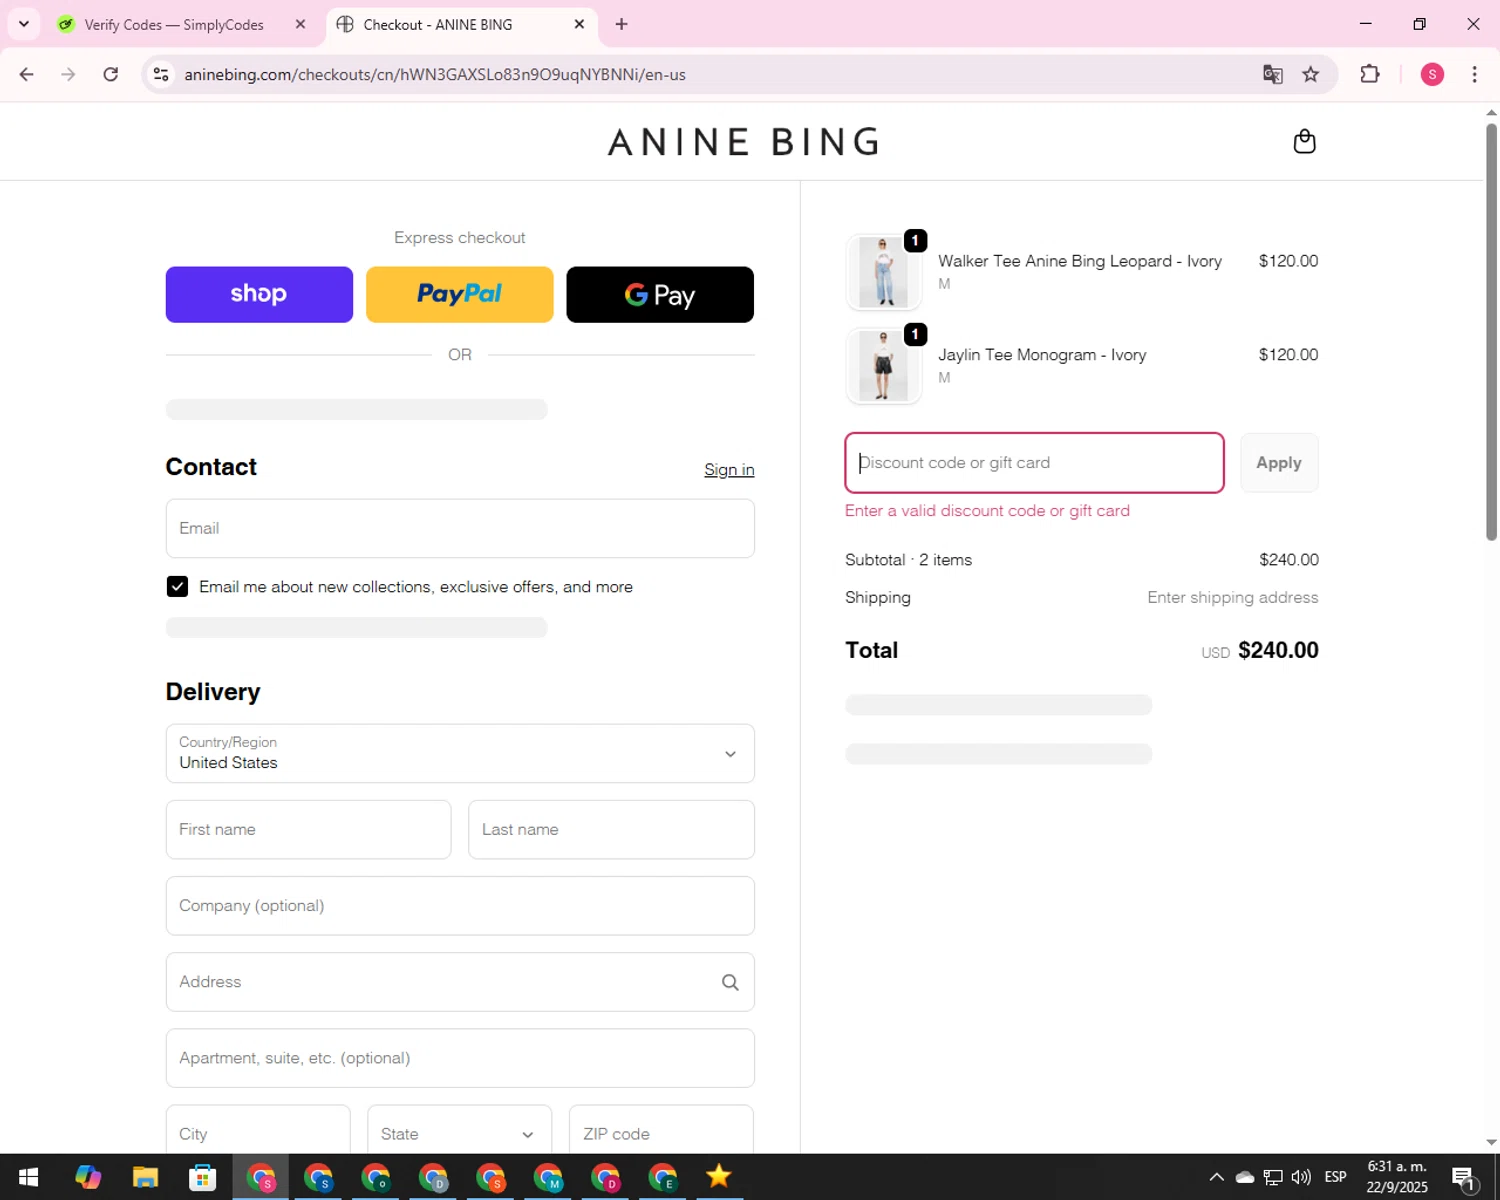Click the page vertical scrollbar

pyautogui.click(x=1491, y=330)
